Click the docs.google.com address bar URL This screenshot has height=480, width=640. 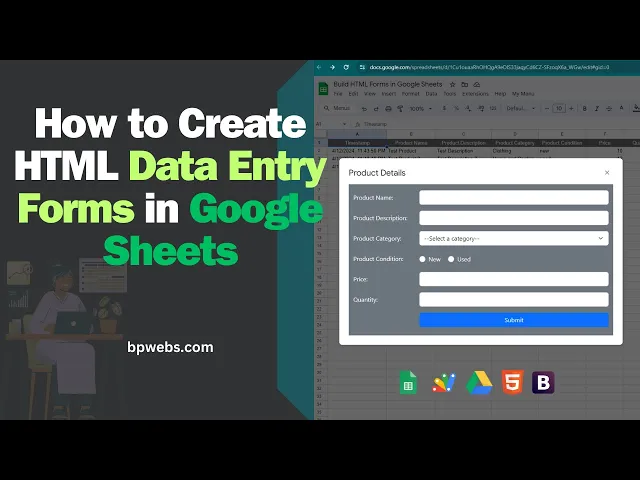(x=489, y=67)
